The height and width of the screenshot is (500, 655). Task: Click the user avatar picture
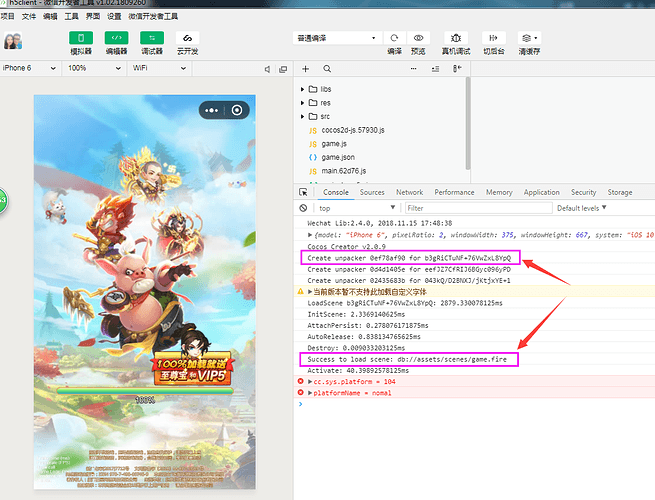point(13,41)
